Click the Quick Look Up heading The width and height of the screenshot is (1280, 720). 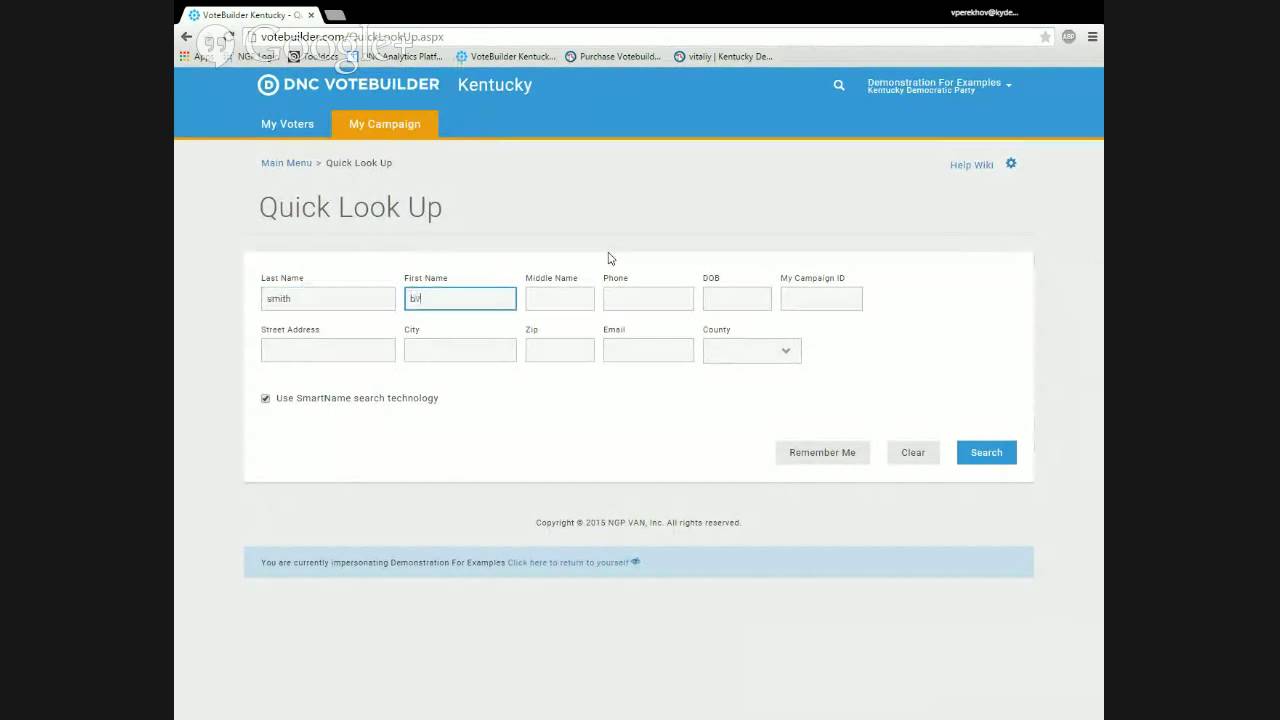pyautogui.click(x=350, y=207)
